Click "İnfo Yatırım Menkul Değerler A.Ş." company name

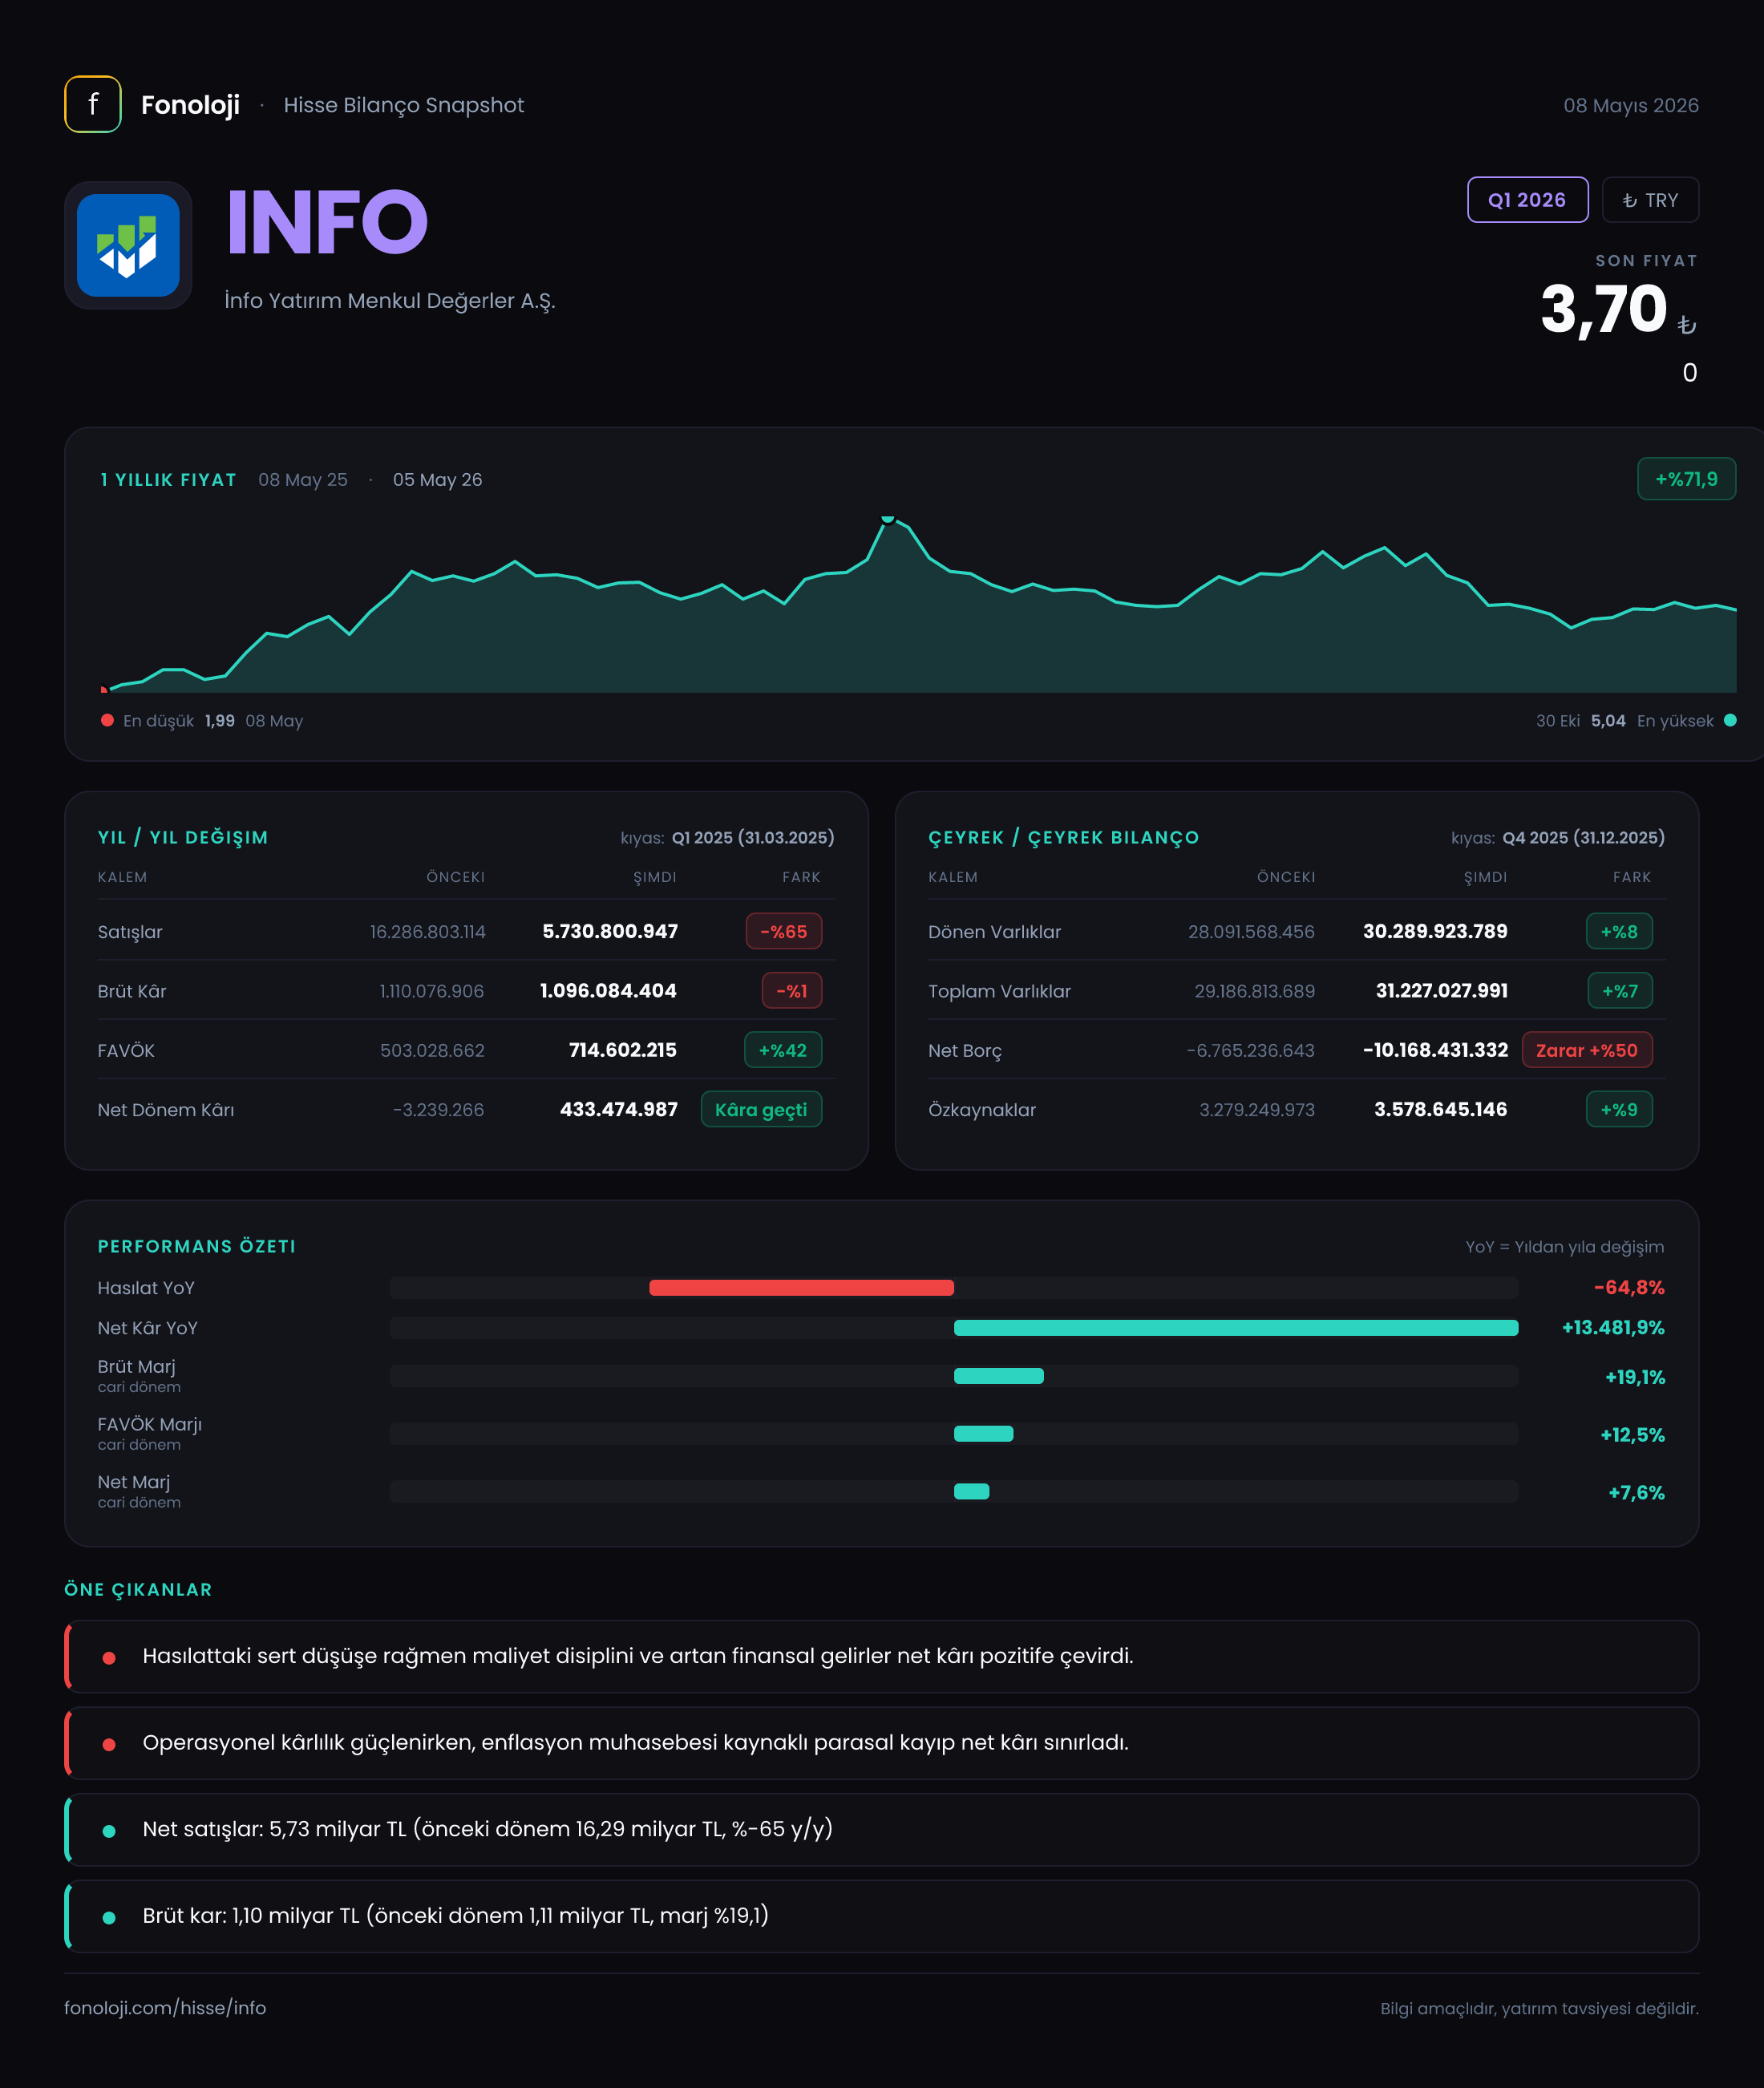(x=390, y=301)
